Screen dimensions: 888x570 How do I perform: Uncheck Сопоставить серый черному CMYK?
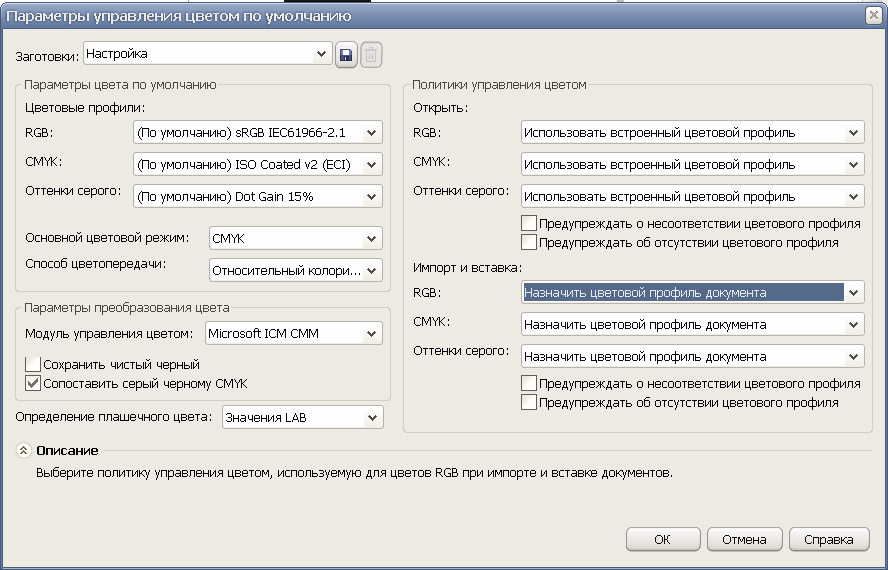[x=33, y=383]
